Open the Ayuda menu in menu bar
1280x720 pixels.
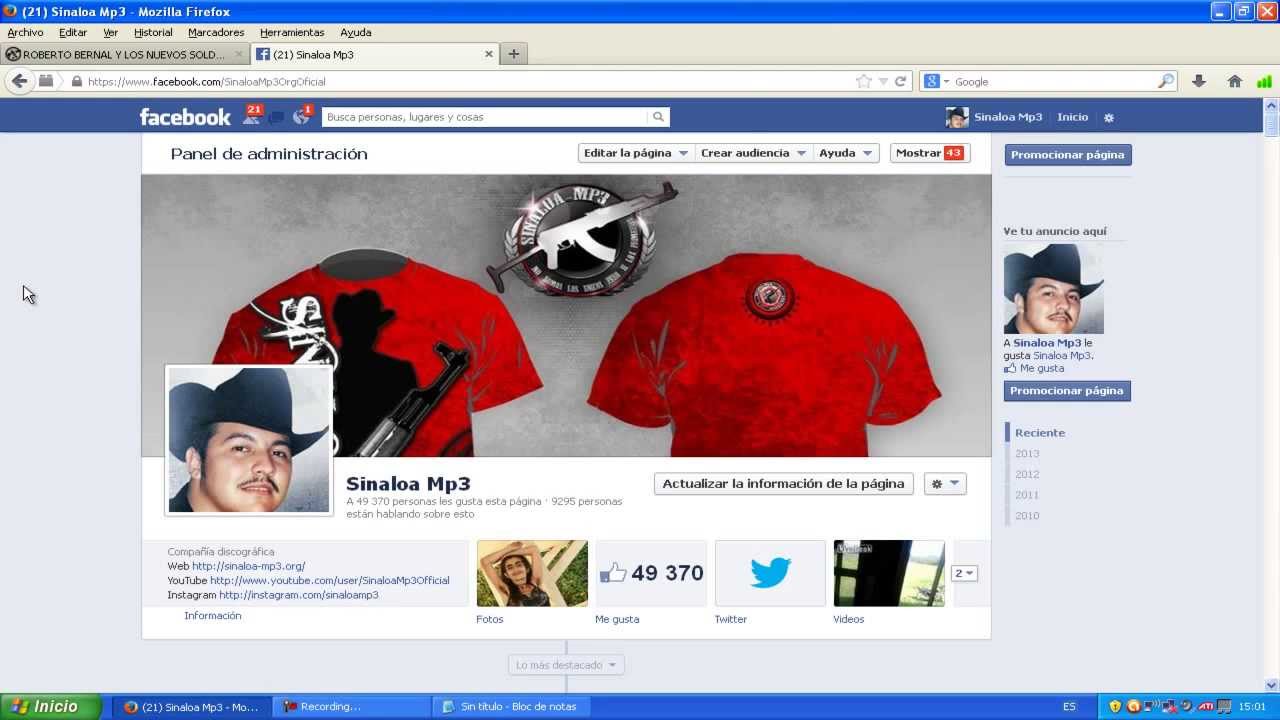tap(355, 32)
